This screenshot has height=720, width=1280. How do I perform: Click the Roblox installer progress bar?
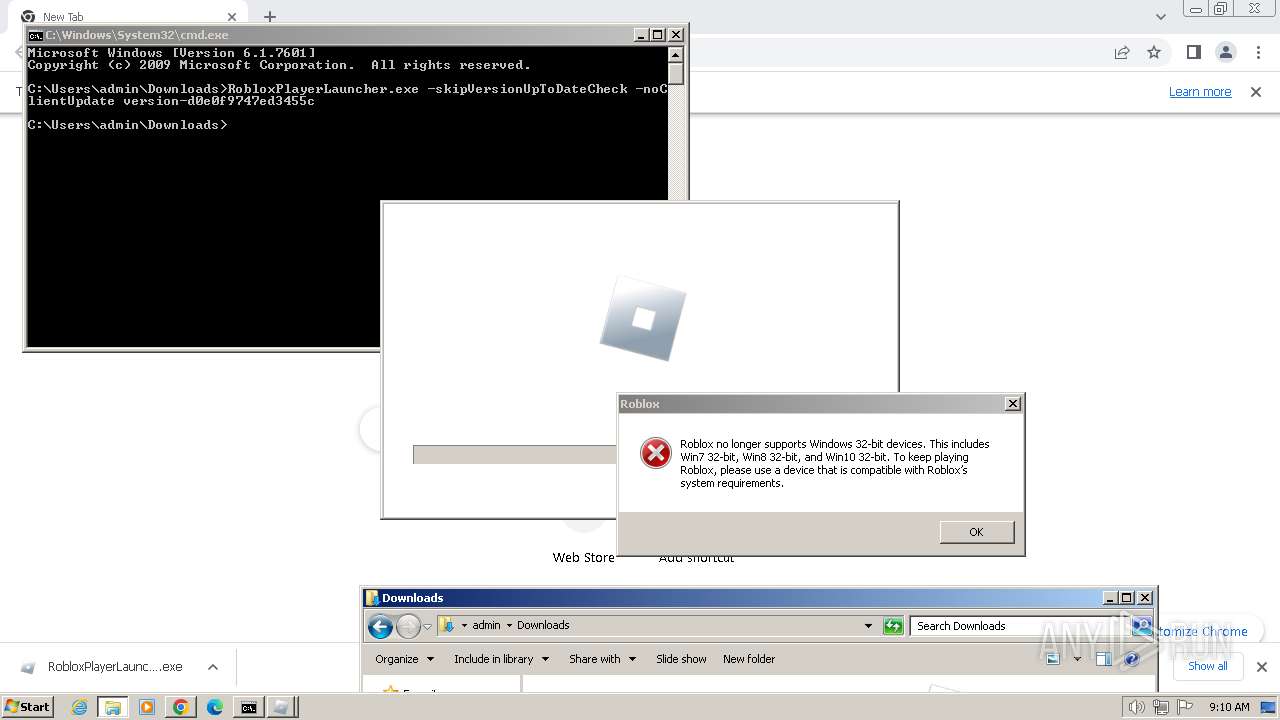[x=515, y=455]
